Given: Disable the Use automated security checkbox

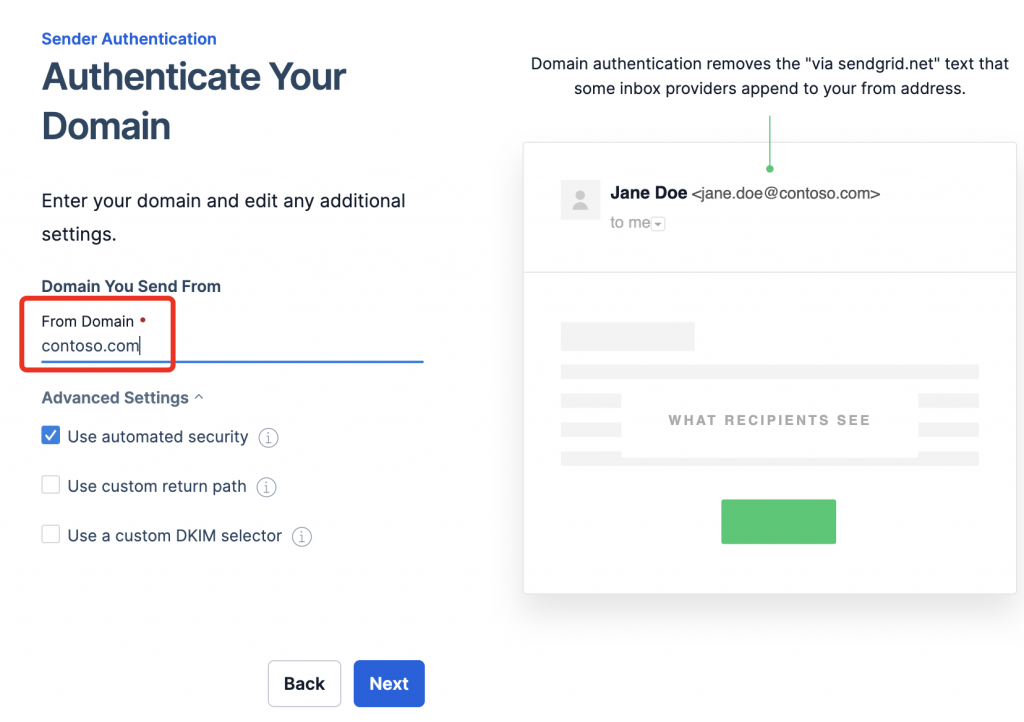Looking at the screenshot, I should [x=51, y=436].
